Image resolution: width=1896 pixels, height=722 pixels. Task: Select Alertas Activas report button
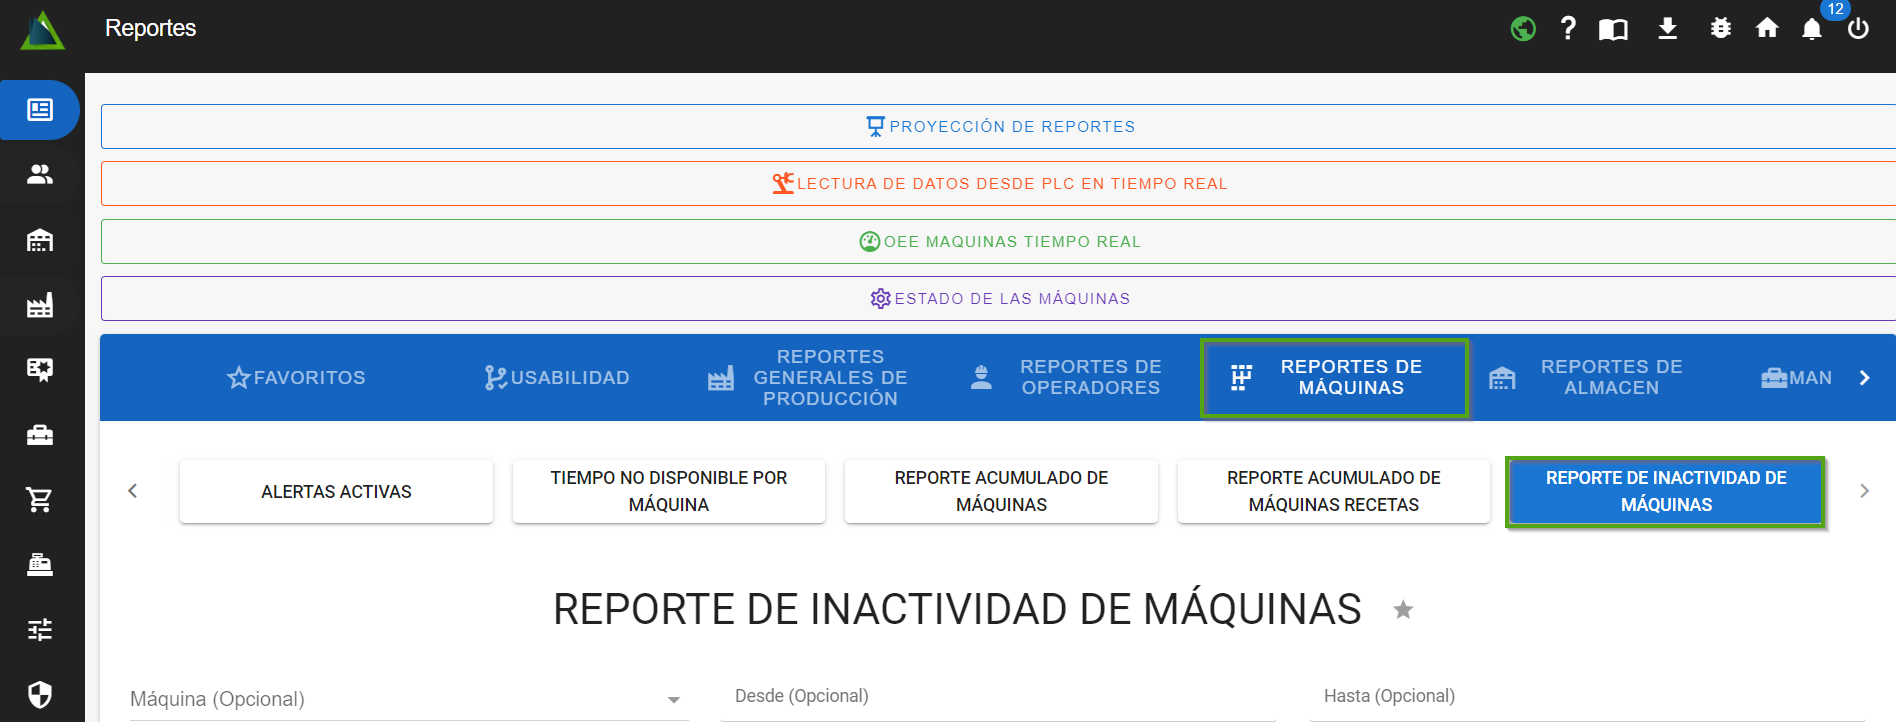click(x=336, y=492)
